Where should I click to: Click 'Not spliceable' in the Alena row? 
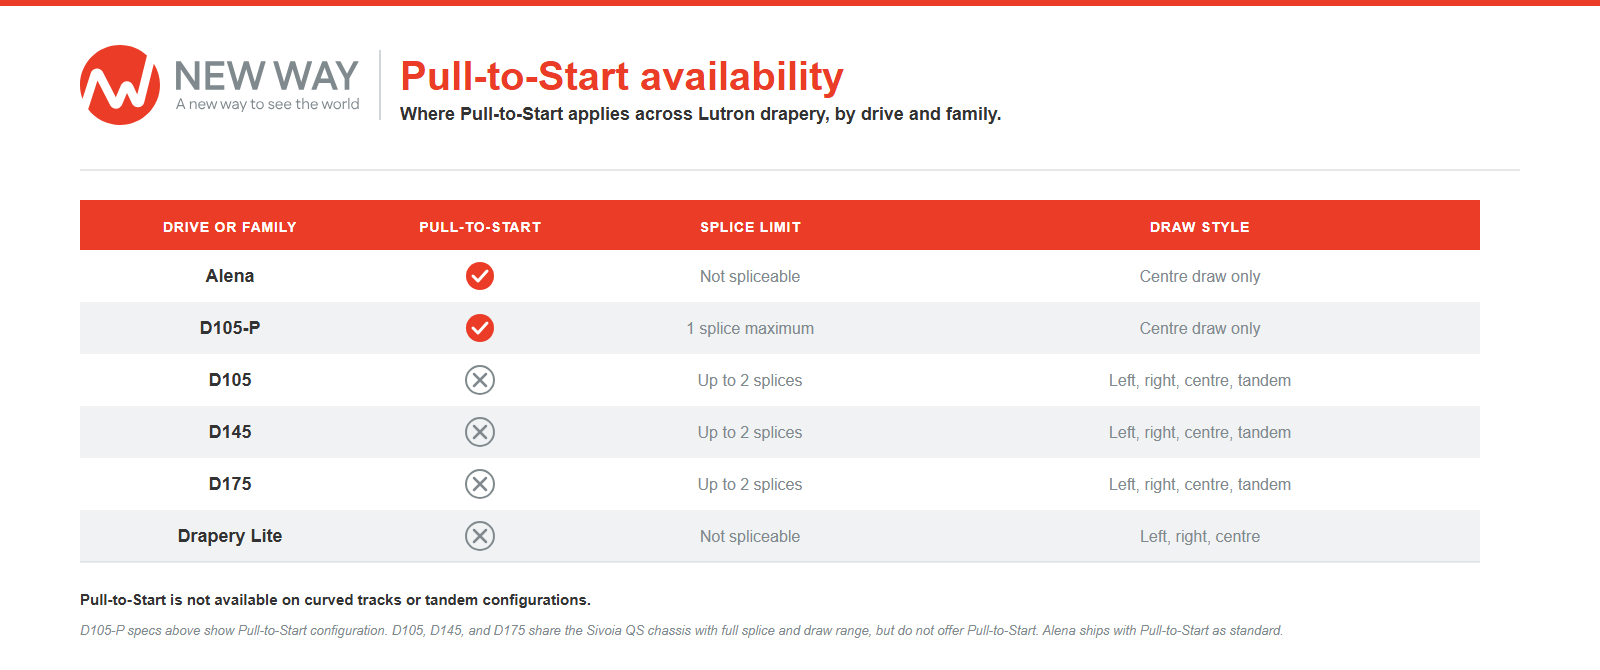pyautogui.click(x=750, y=276)
